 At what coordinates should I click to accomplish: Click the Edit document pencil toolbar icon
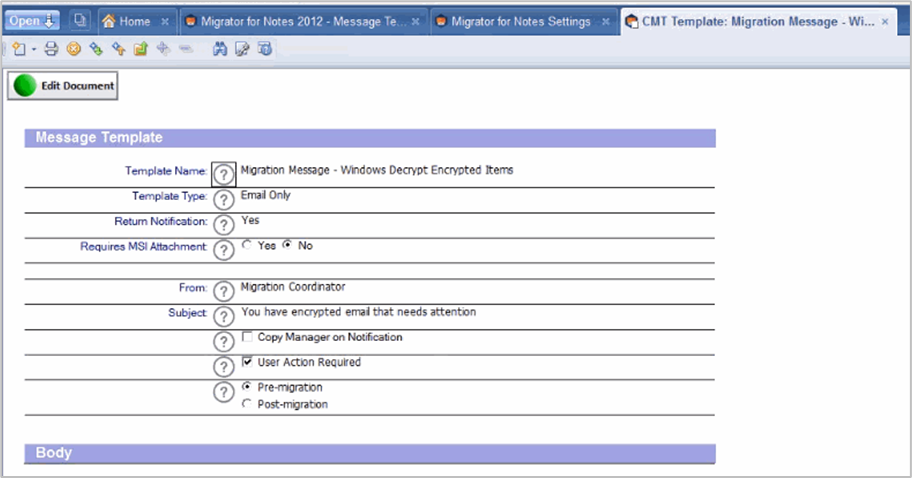coord(242,49)
